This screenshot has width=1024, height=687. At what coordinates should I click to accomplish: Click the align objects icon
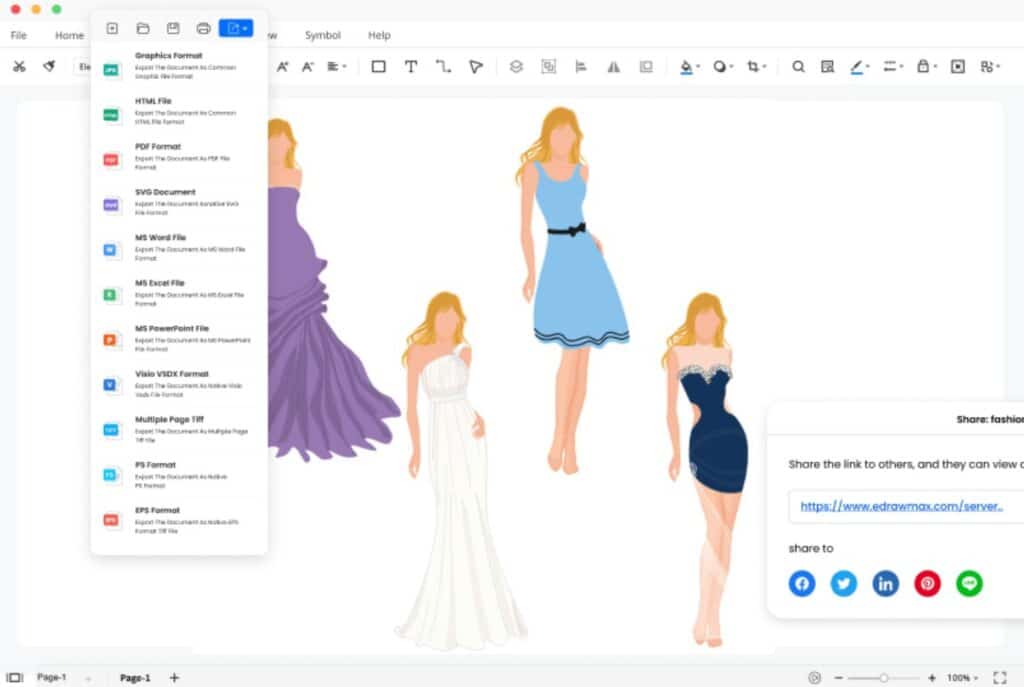coord(581,66)
